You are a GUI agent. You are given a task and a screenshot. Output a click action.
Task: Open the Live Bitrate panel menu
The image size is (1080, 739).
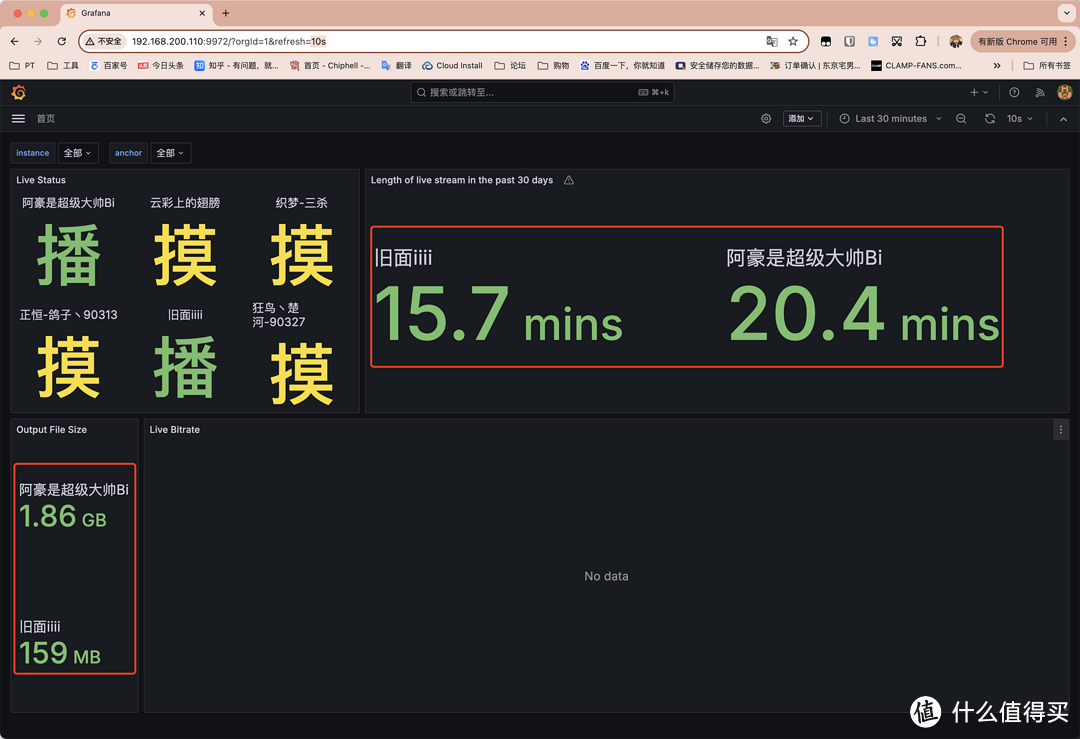pos(1060,429)
